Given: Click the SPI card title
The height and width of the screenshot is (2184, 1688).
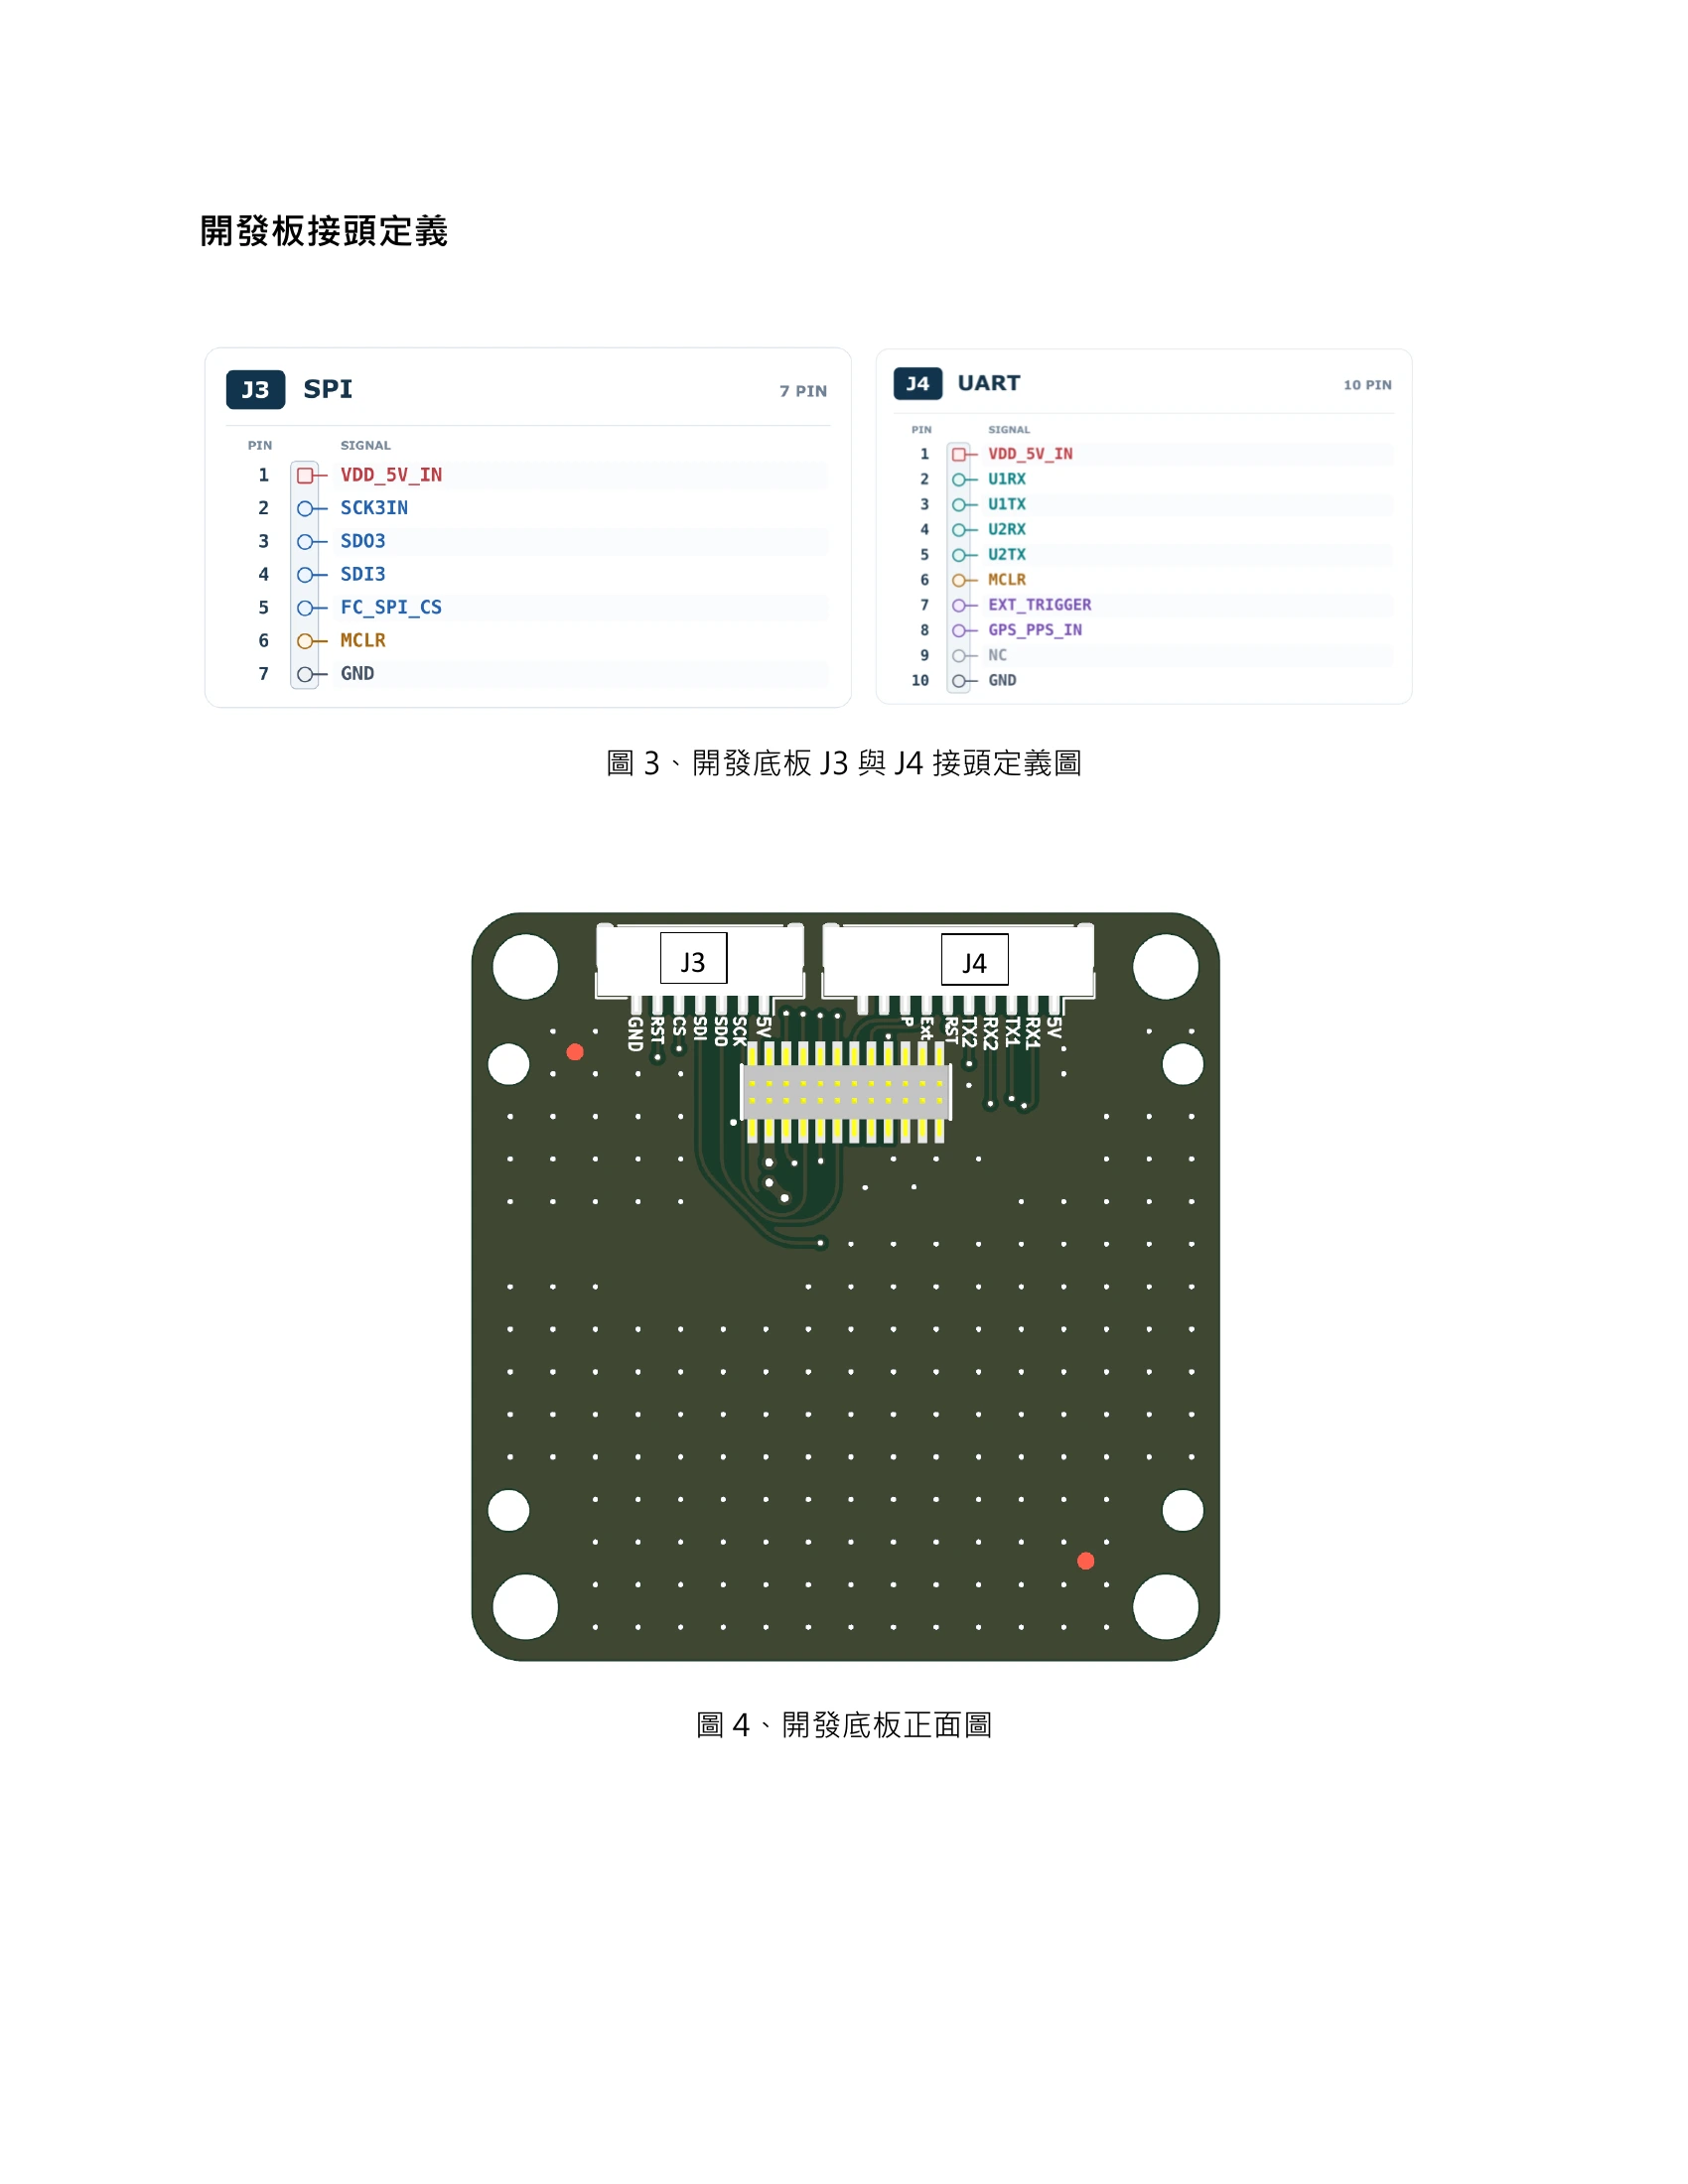Looking at the screenshot, I should click(328, 389).
